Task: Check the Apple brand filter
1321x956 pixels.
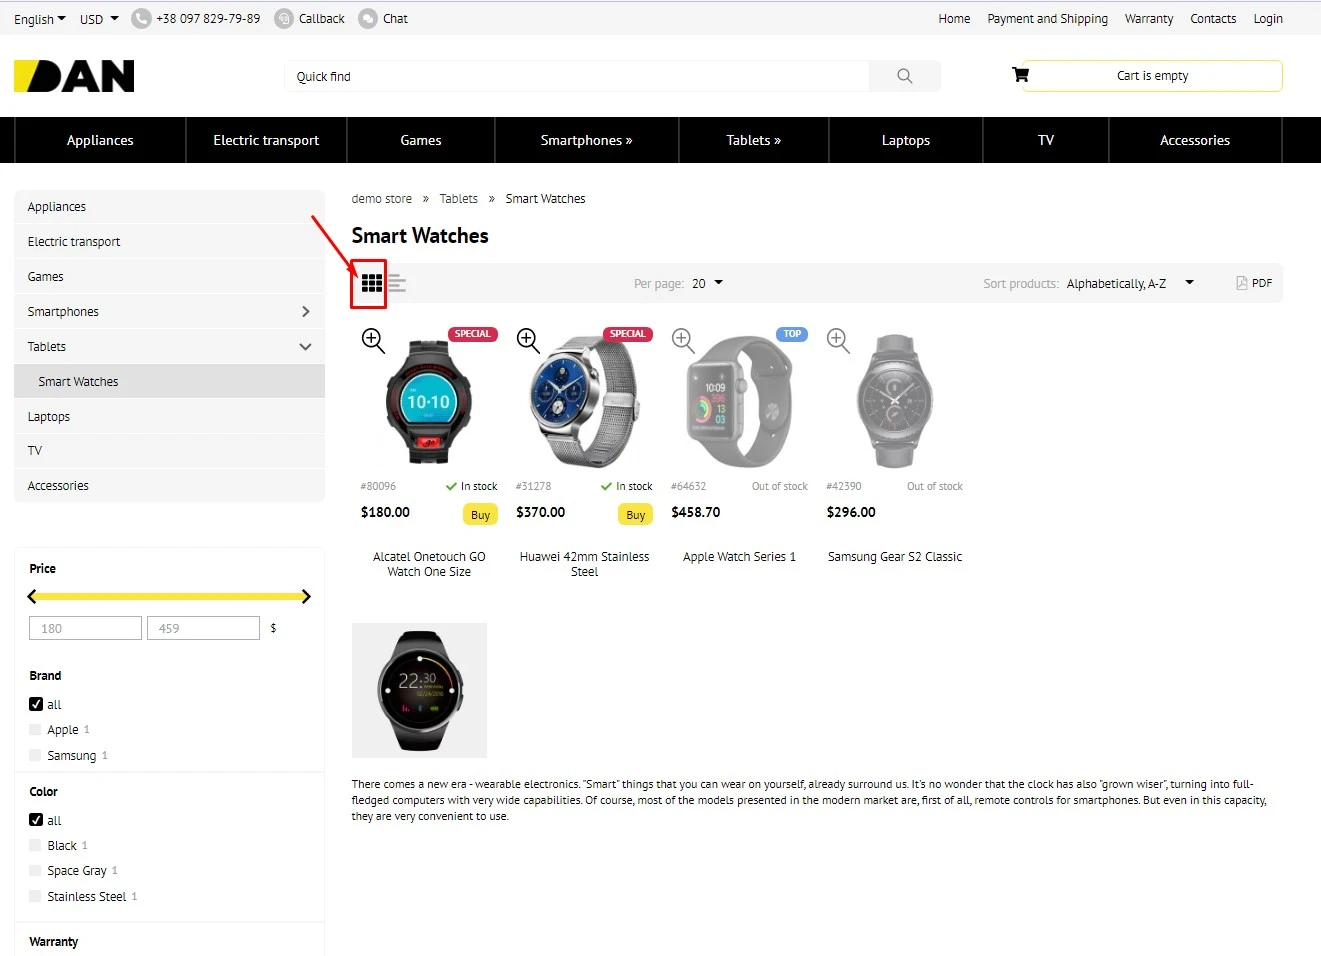Action: (x=35, y=729)
